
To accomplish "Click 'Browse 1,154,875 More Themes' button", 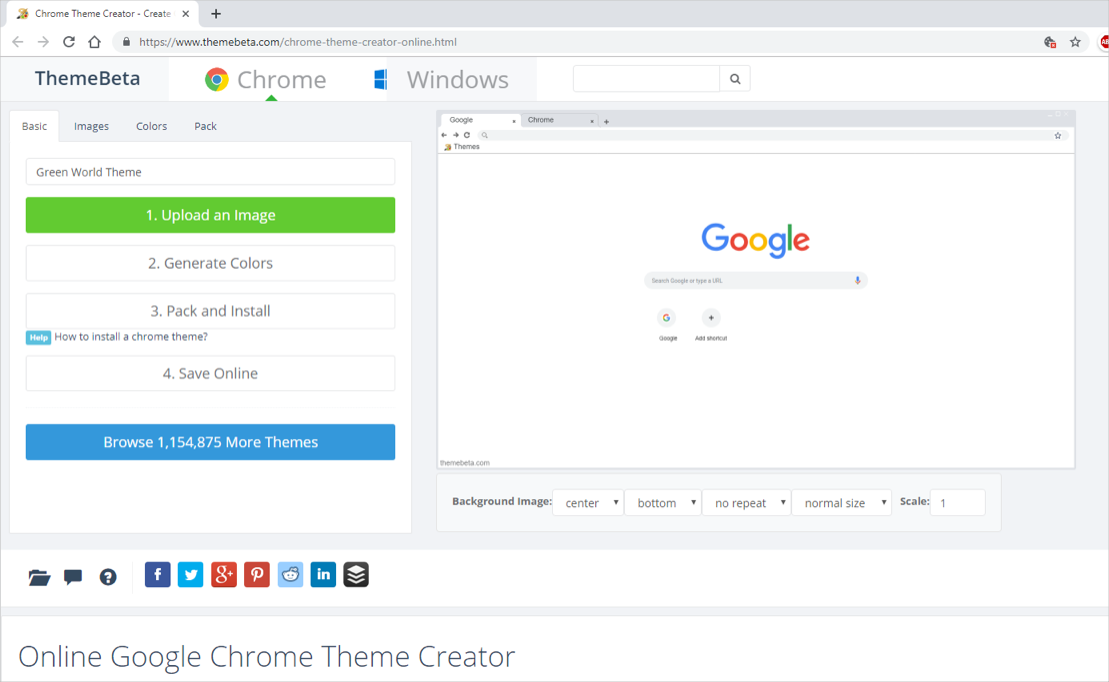I will coord(210,442).
